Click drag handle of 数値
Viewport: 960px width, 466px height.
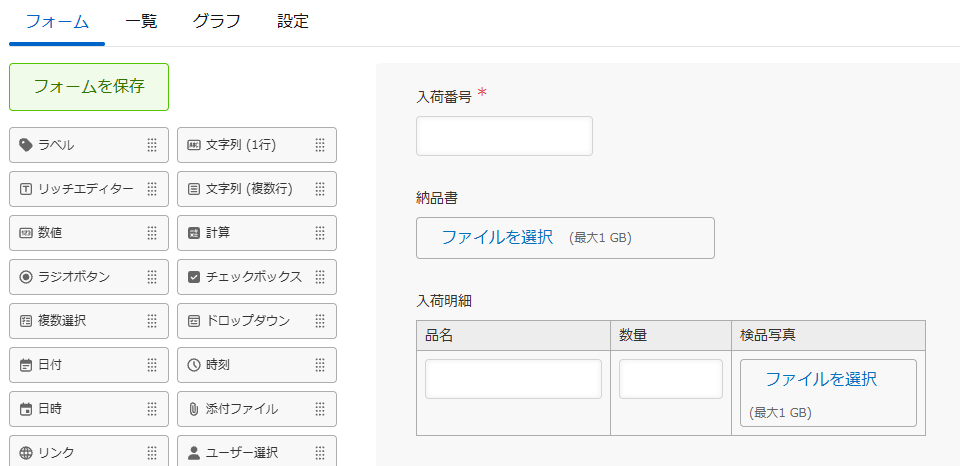(152, 233)
